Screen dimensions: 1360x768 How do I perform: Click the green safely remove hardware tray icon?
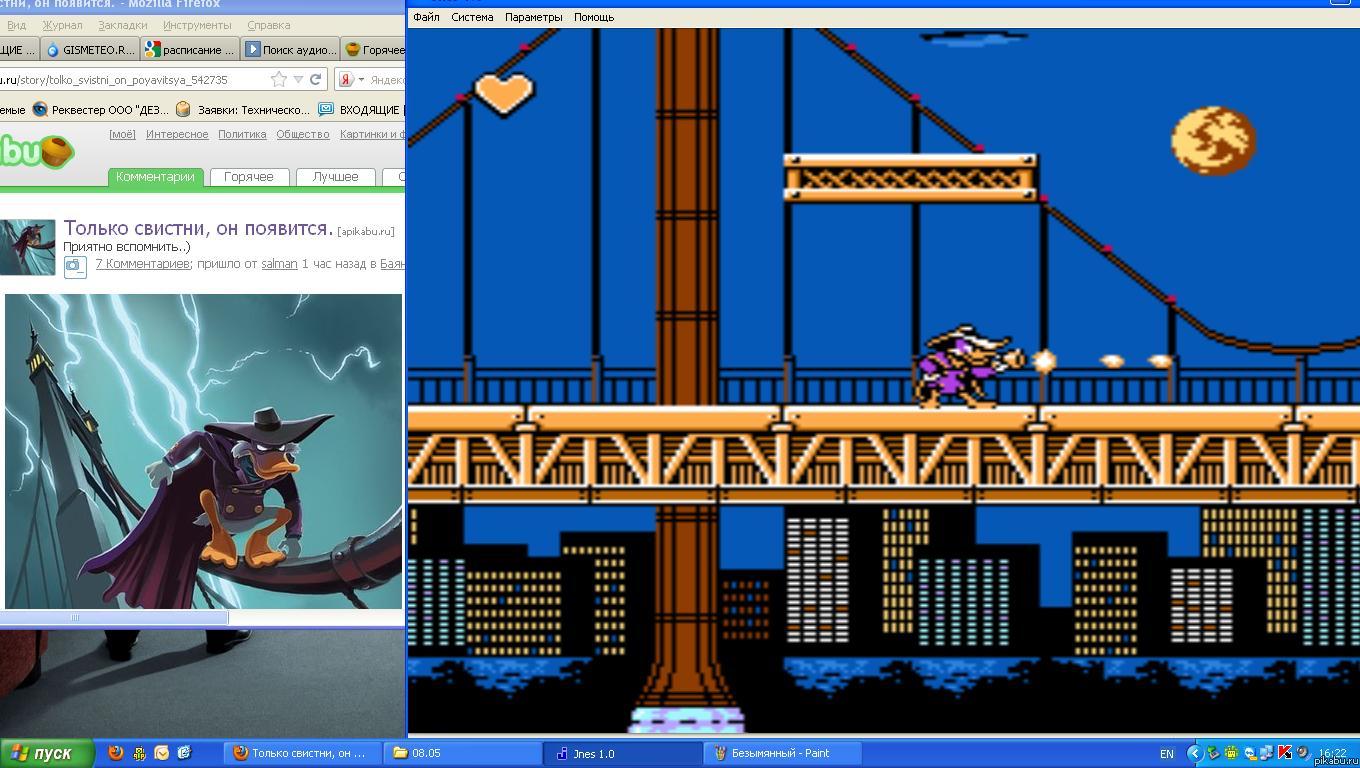coord(1214,753)
